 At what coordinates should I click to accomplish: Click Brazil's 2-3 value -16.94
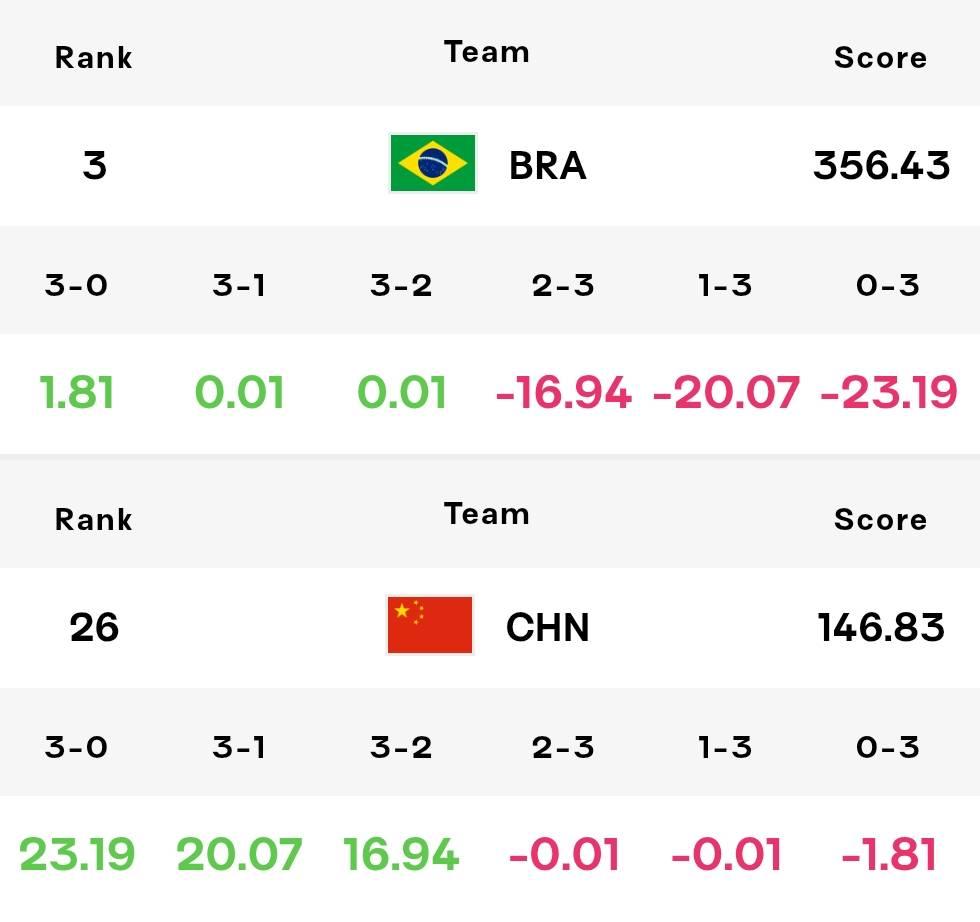pos(563,393)
